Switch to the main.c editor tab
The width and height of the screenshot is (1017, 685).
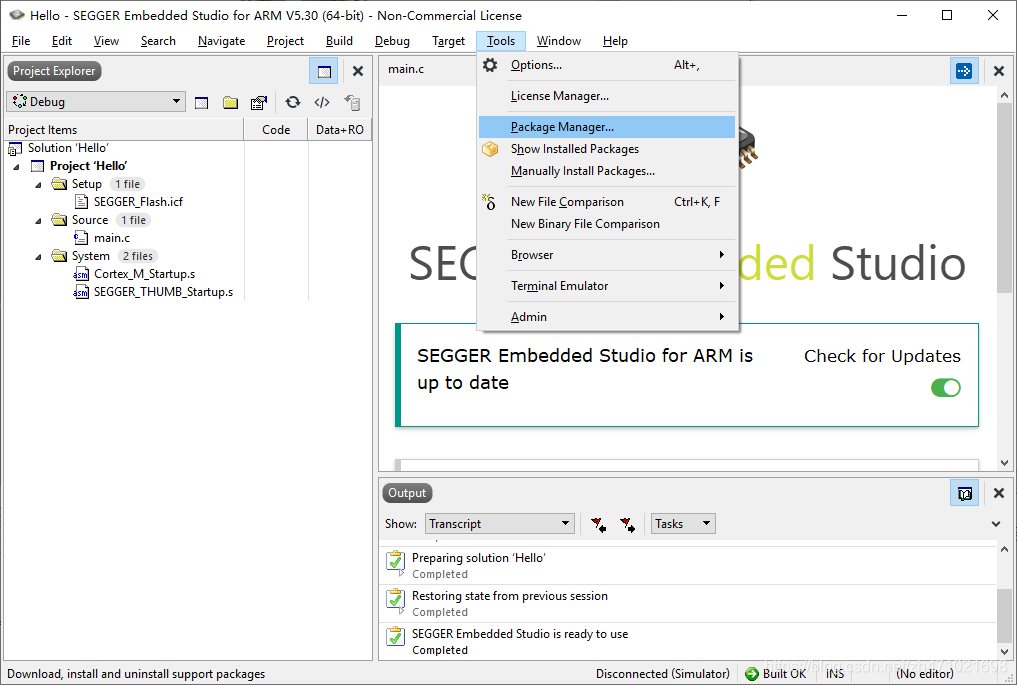pos(406,69)
